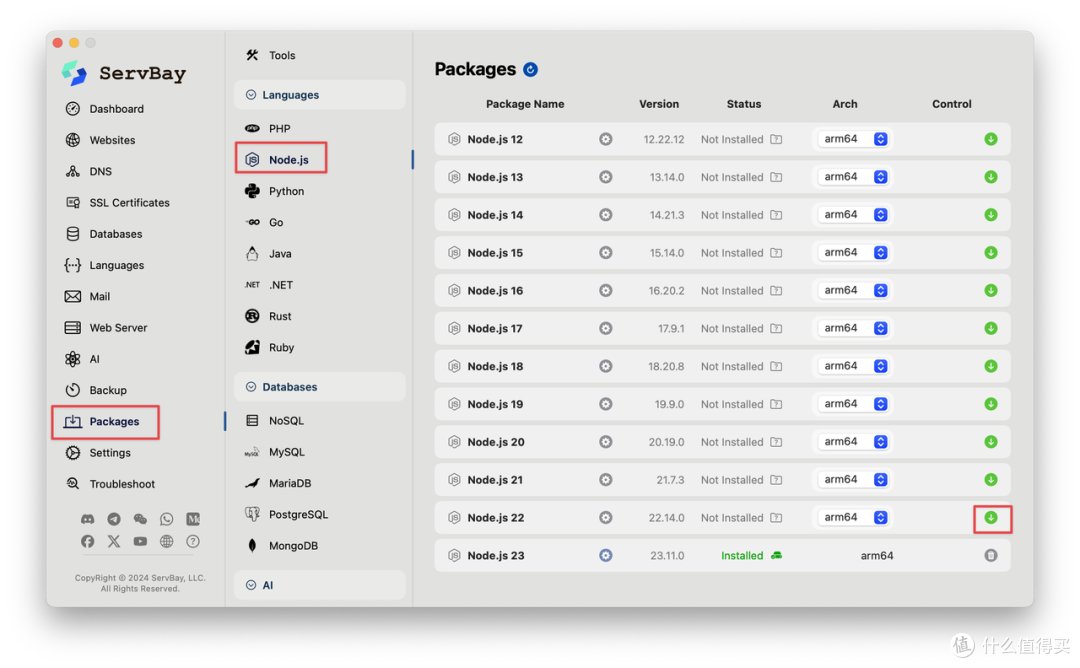Click the Node.js 23 settings gear icon
This screenshot has height=668, width=1080.
(x=605, y=556)
